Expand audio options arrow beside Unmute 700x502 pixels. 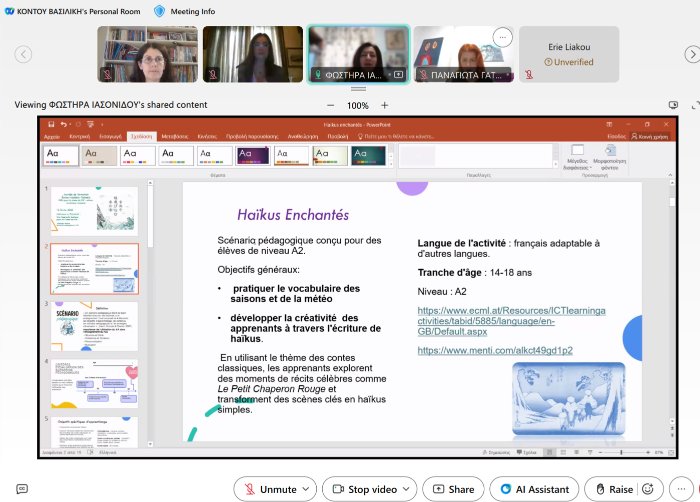pos(307,489)
